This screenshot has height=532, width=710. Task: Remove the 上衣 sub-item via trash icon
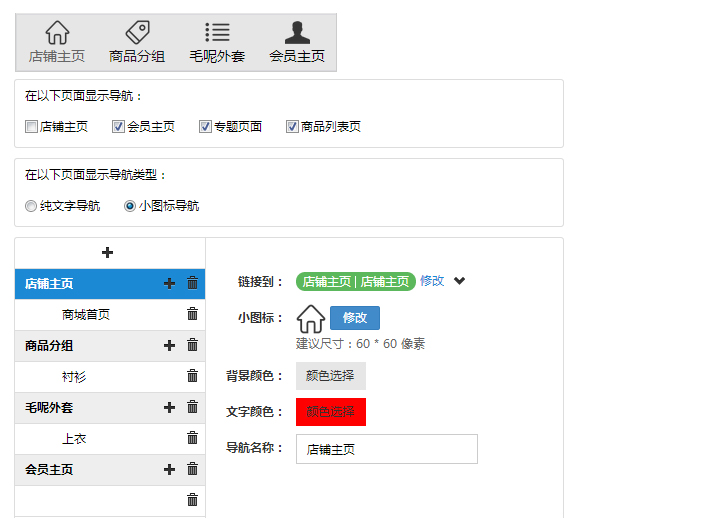click(x=193, y=438)
